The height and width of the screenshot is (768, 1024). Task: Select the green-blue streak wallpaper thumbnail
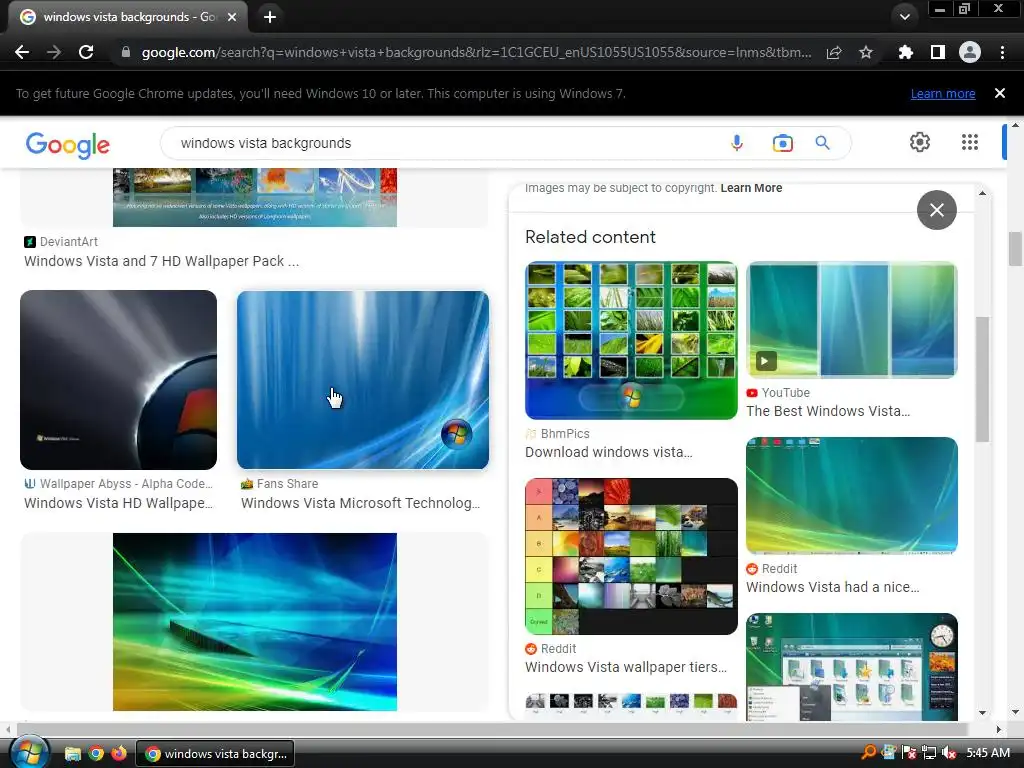(255, 622)
